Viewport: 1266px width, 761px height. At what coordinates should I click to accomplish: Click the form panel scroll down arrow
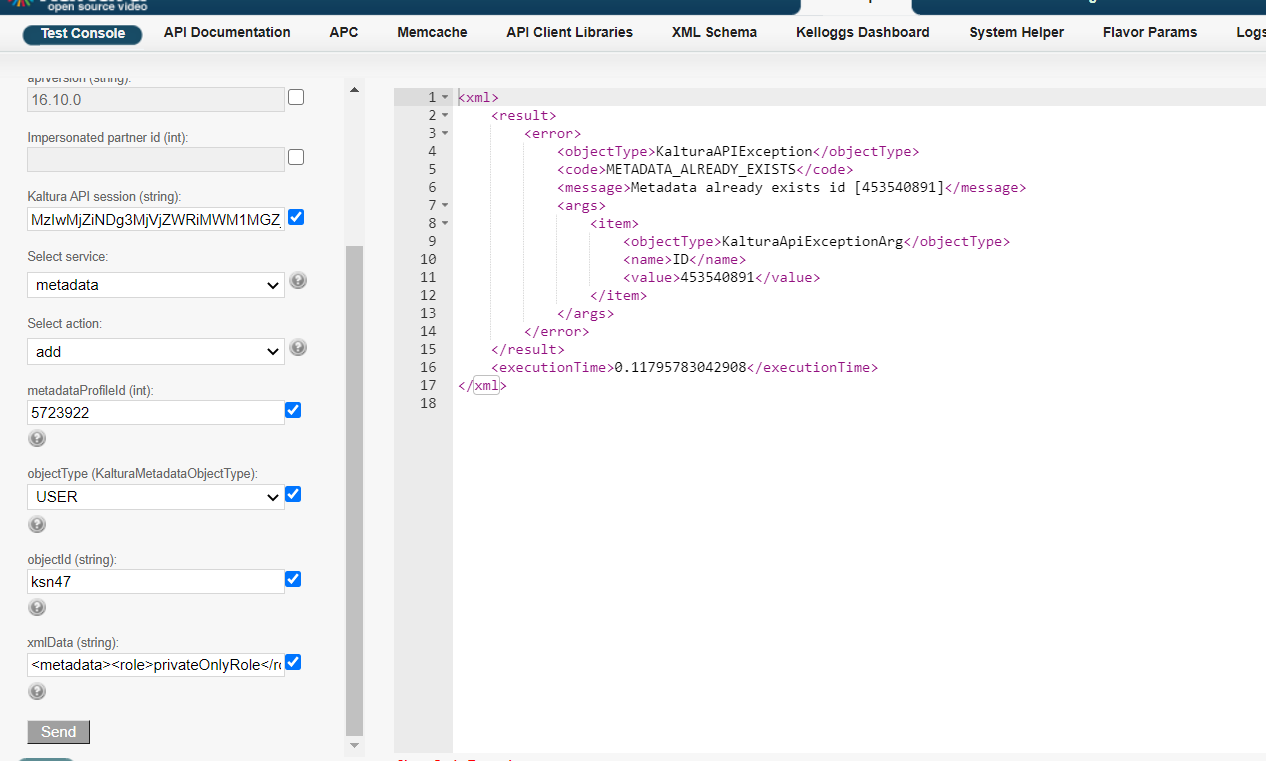pyautogui.click(x=354, y=745)
